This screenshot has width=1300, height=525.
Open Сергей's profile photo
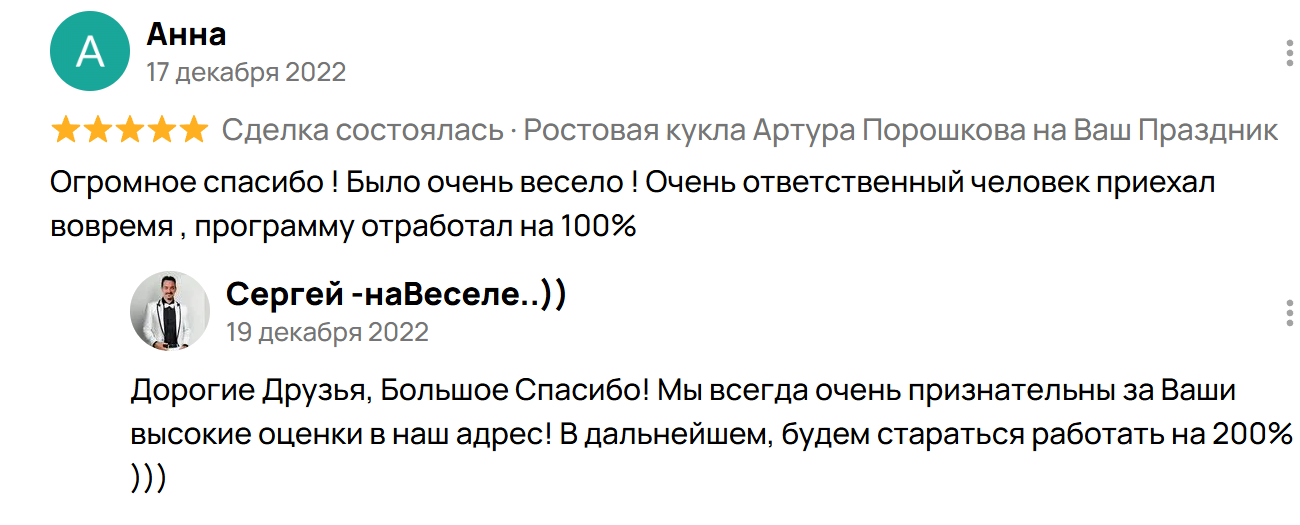[x=169, y=311]
